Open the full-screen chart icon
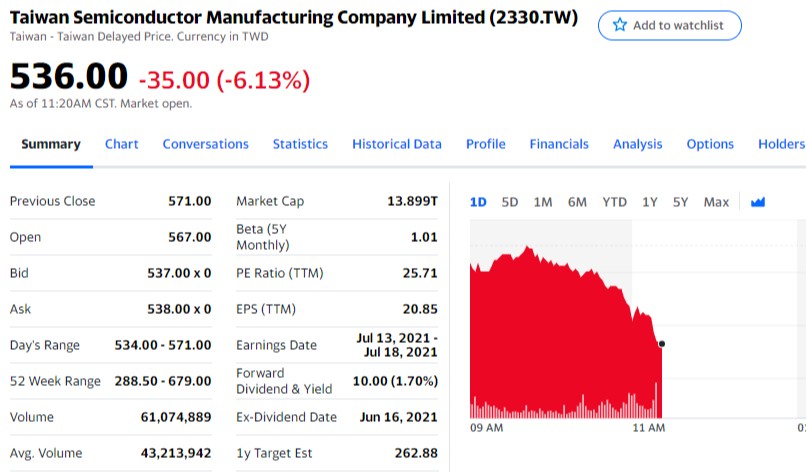 758,202
